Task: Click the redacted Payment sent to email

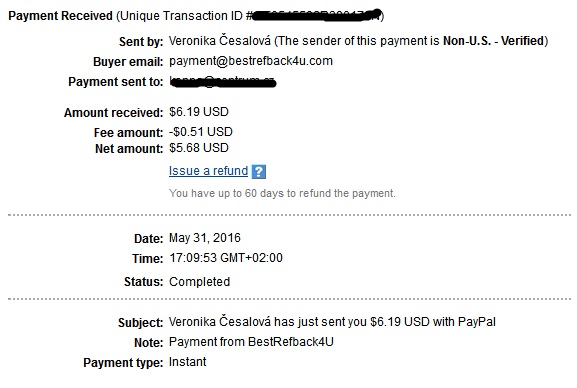Action: coord(223,82)
